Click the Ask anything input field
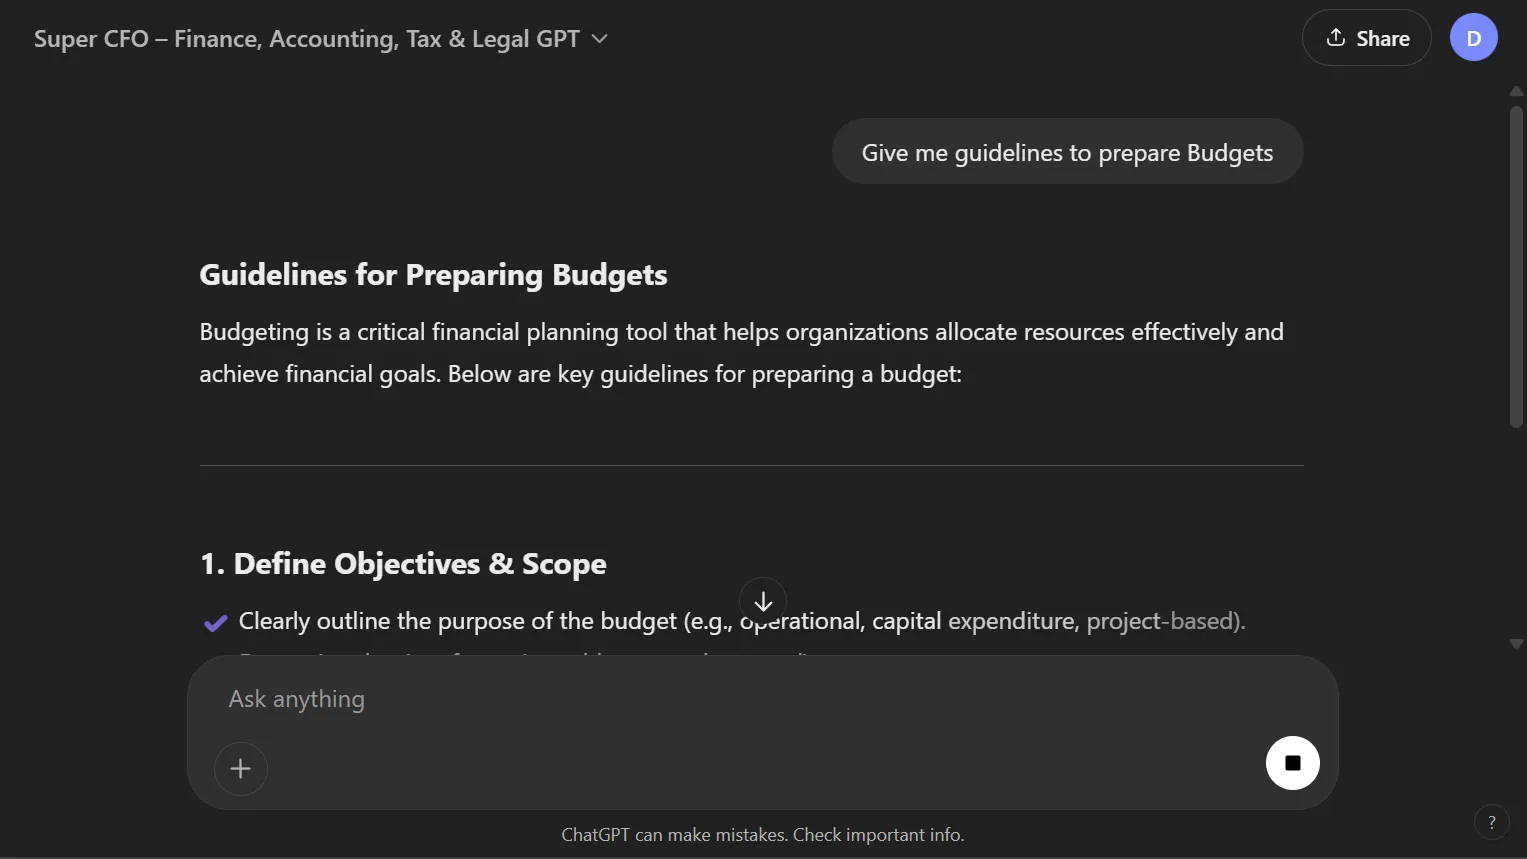Screen dimensions: 1527x859 (740, 699)
